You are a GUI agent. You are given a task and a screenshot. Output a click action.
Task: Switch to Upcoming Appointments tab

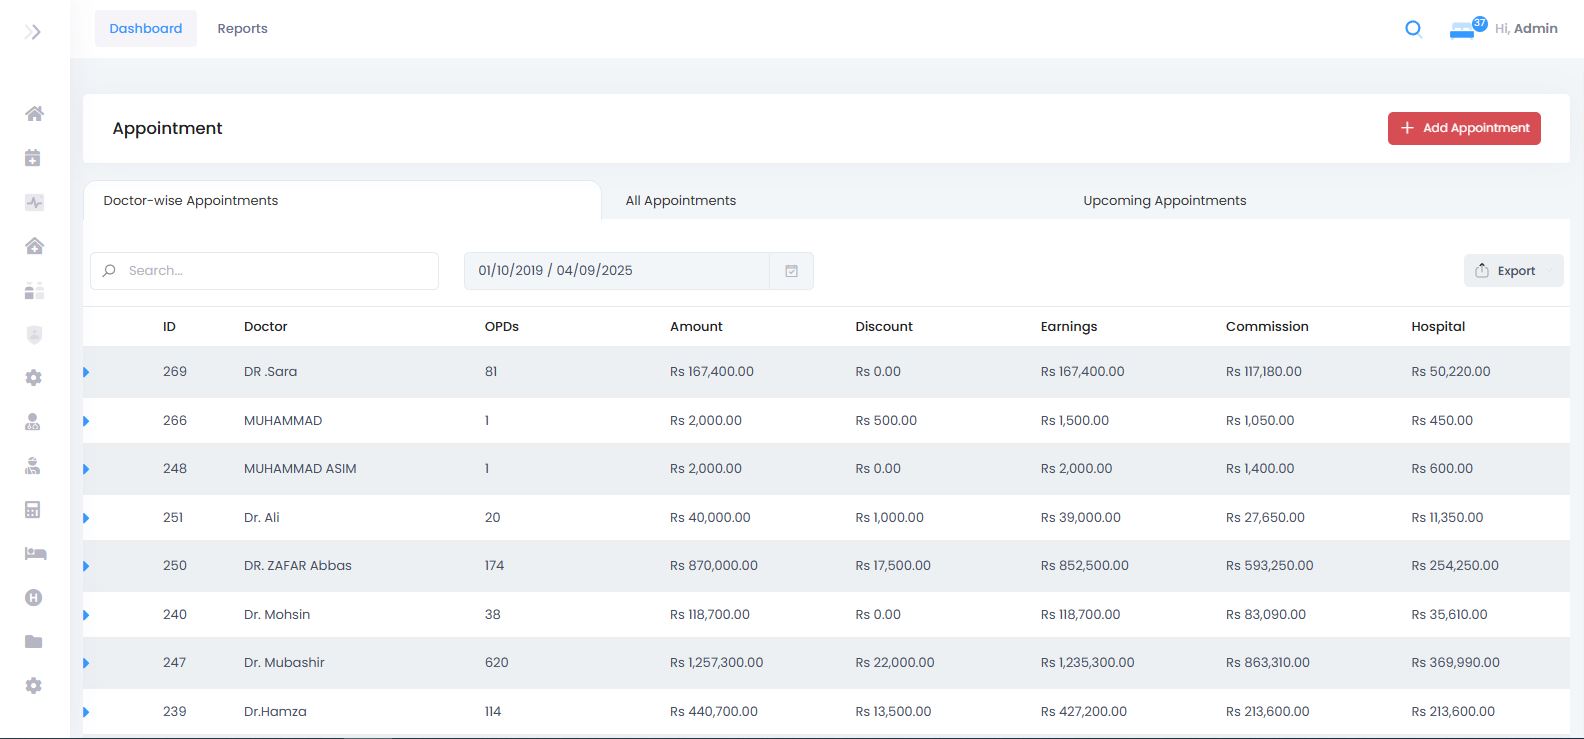1165,201
